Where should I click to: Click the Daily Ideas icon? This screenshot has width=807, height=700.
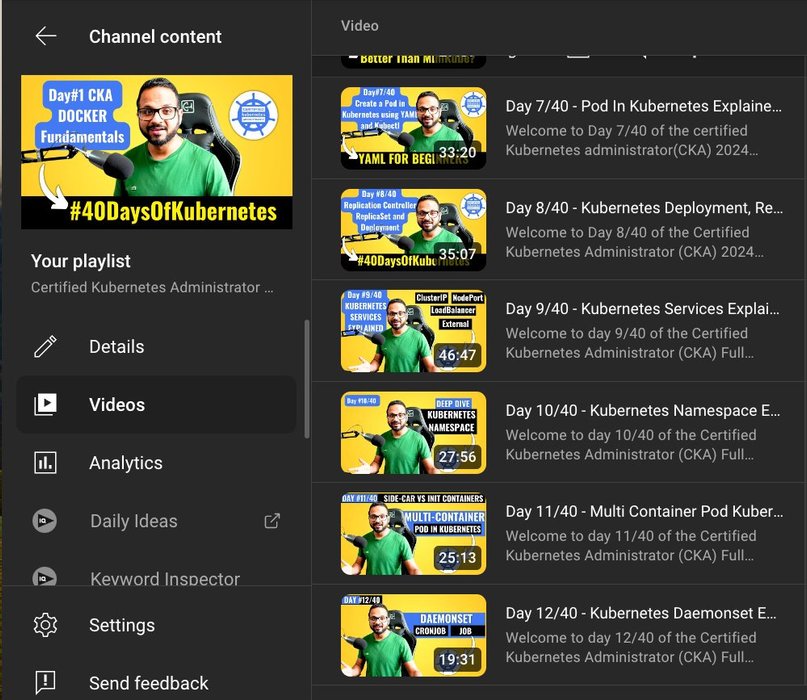tap(45, 521)
